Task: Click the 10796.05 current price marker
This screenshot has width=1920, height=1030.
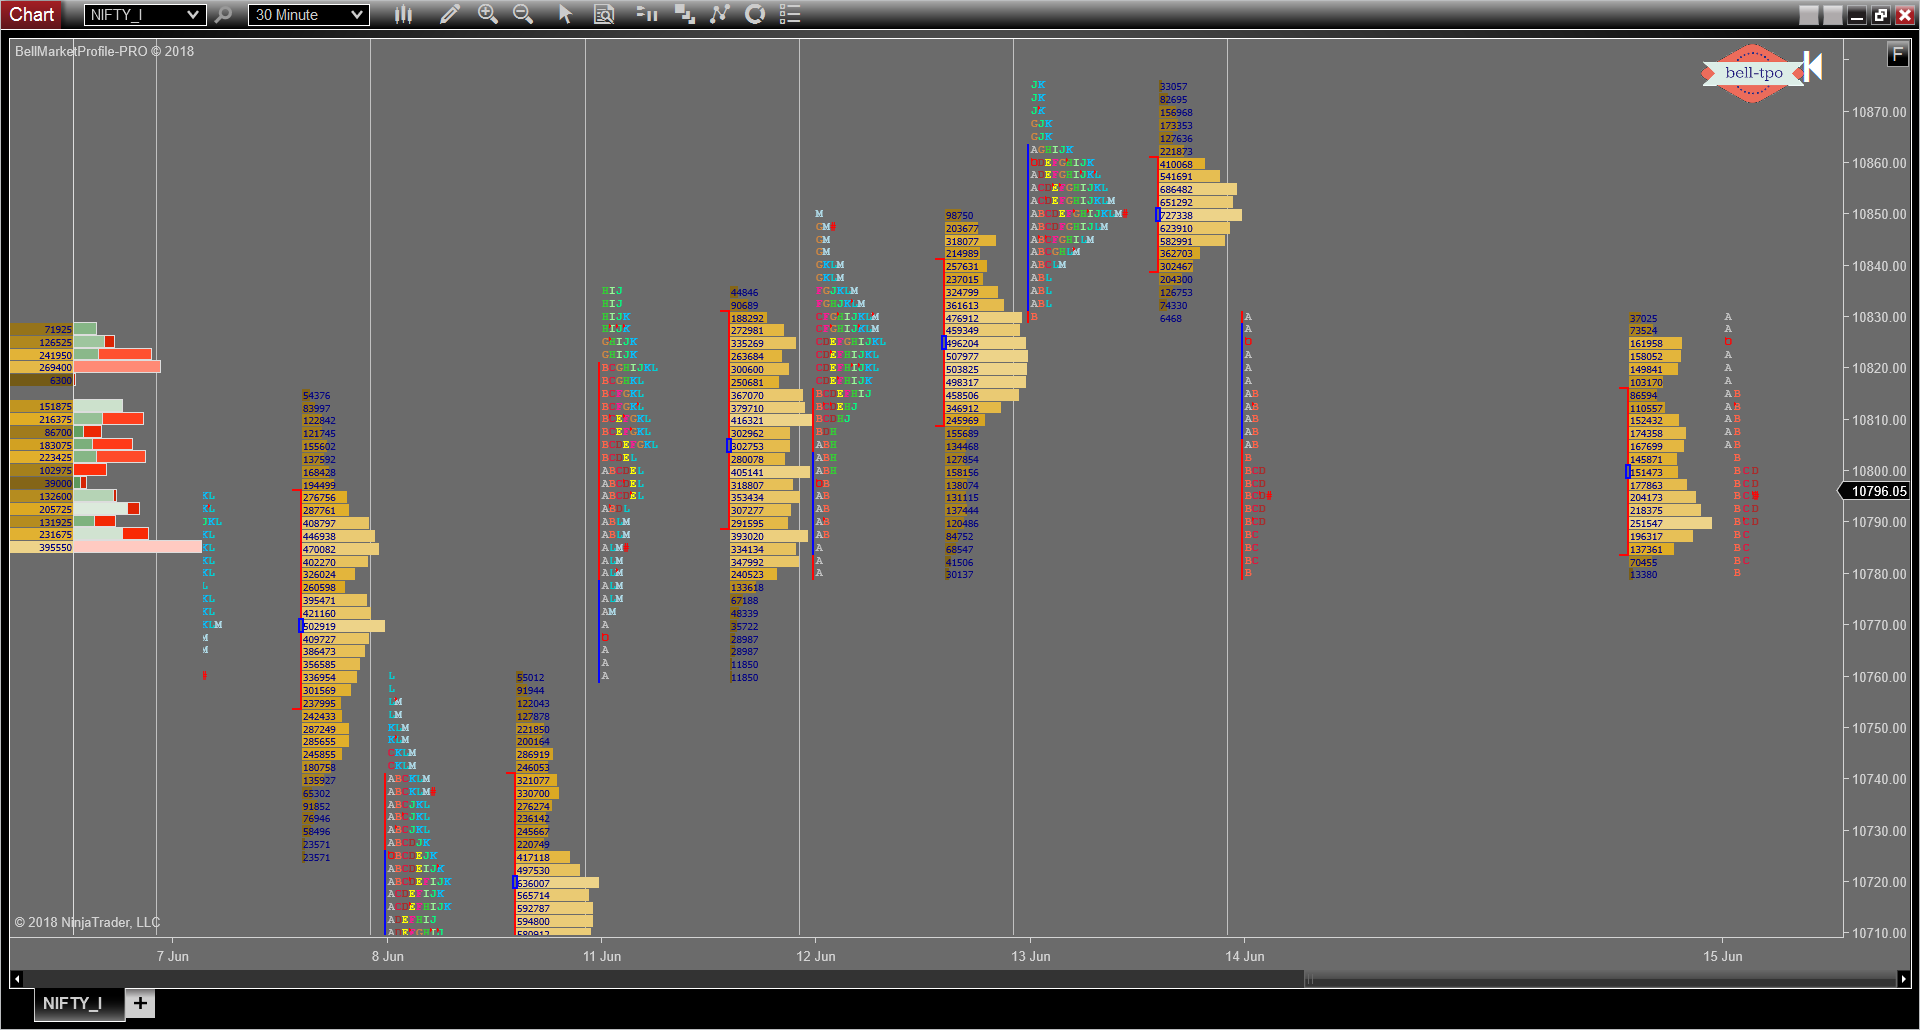Action: (1878, 491)
